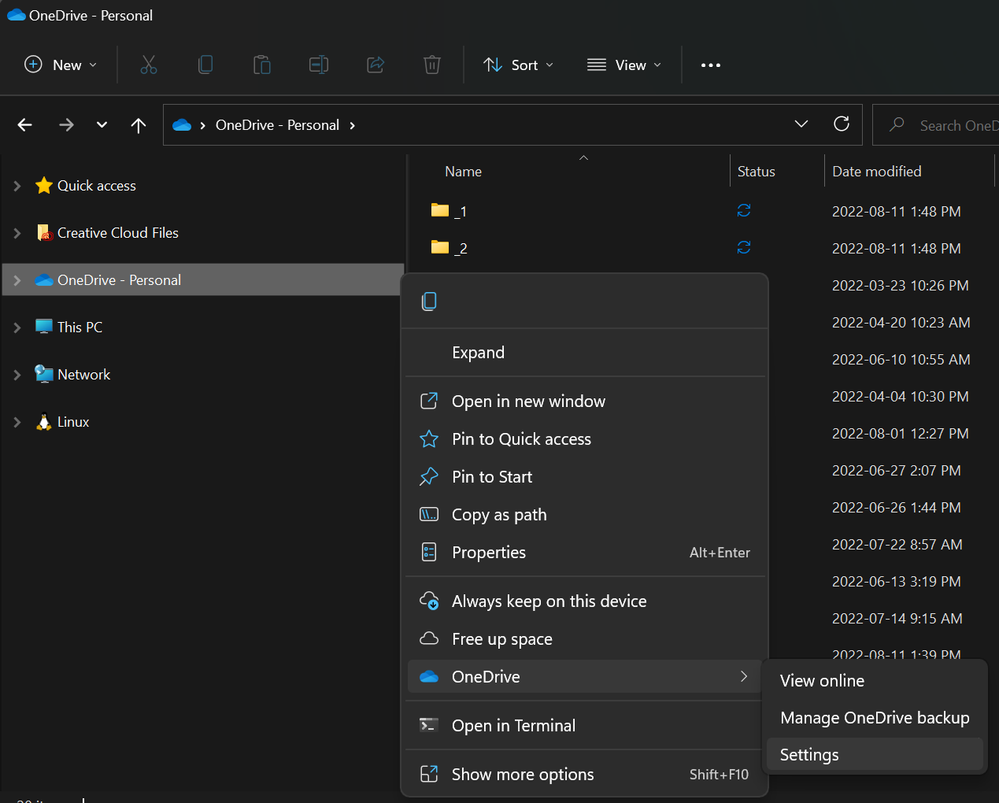Image resolution: width=999 pixels, height=803 pixels.
Task: Open the View dropdown menu
Action: pyautogui.click(x=624, y=65)
